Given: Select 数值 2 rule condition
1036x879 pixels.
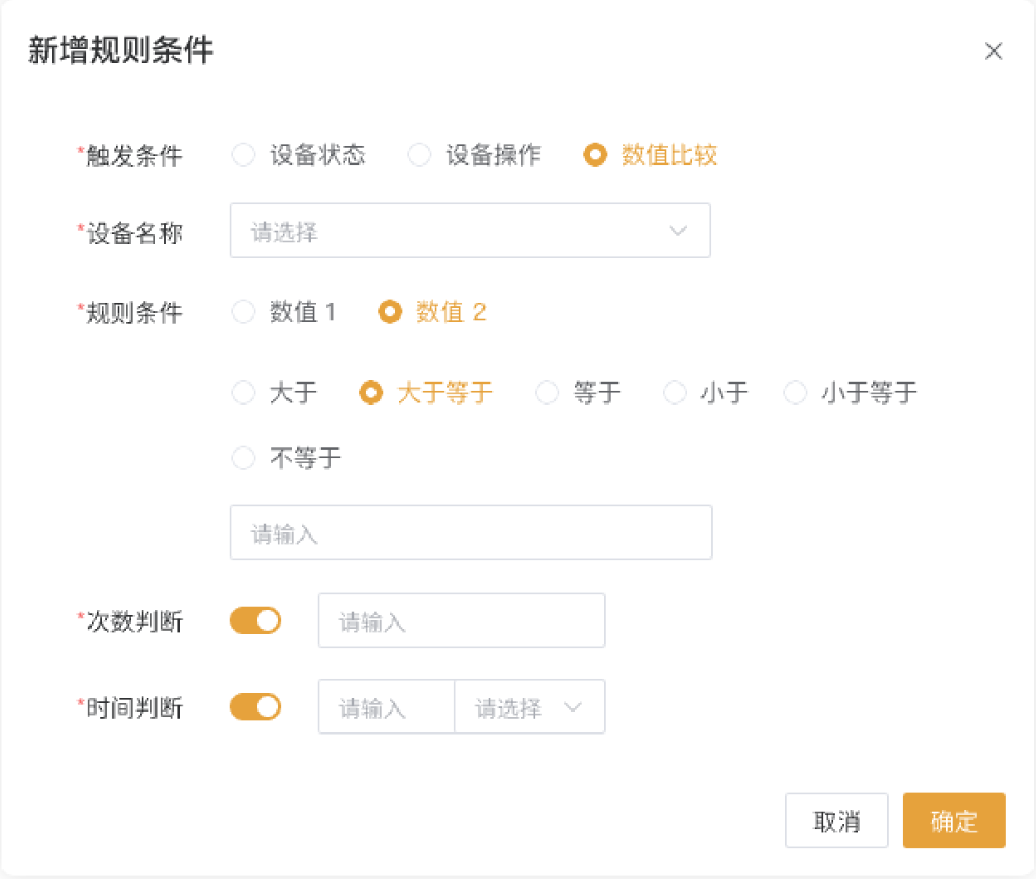Looking at the screenshot, I should tap(390, 312).
